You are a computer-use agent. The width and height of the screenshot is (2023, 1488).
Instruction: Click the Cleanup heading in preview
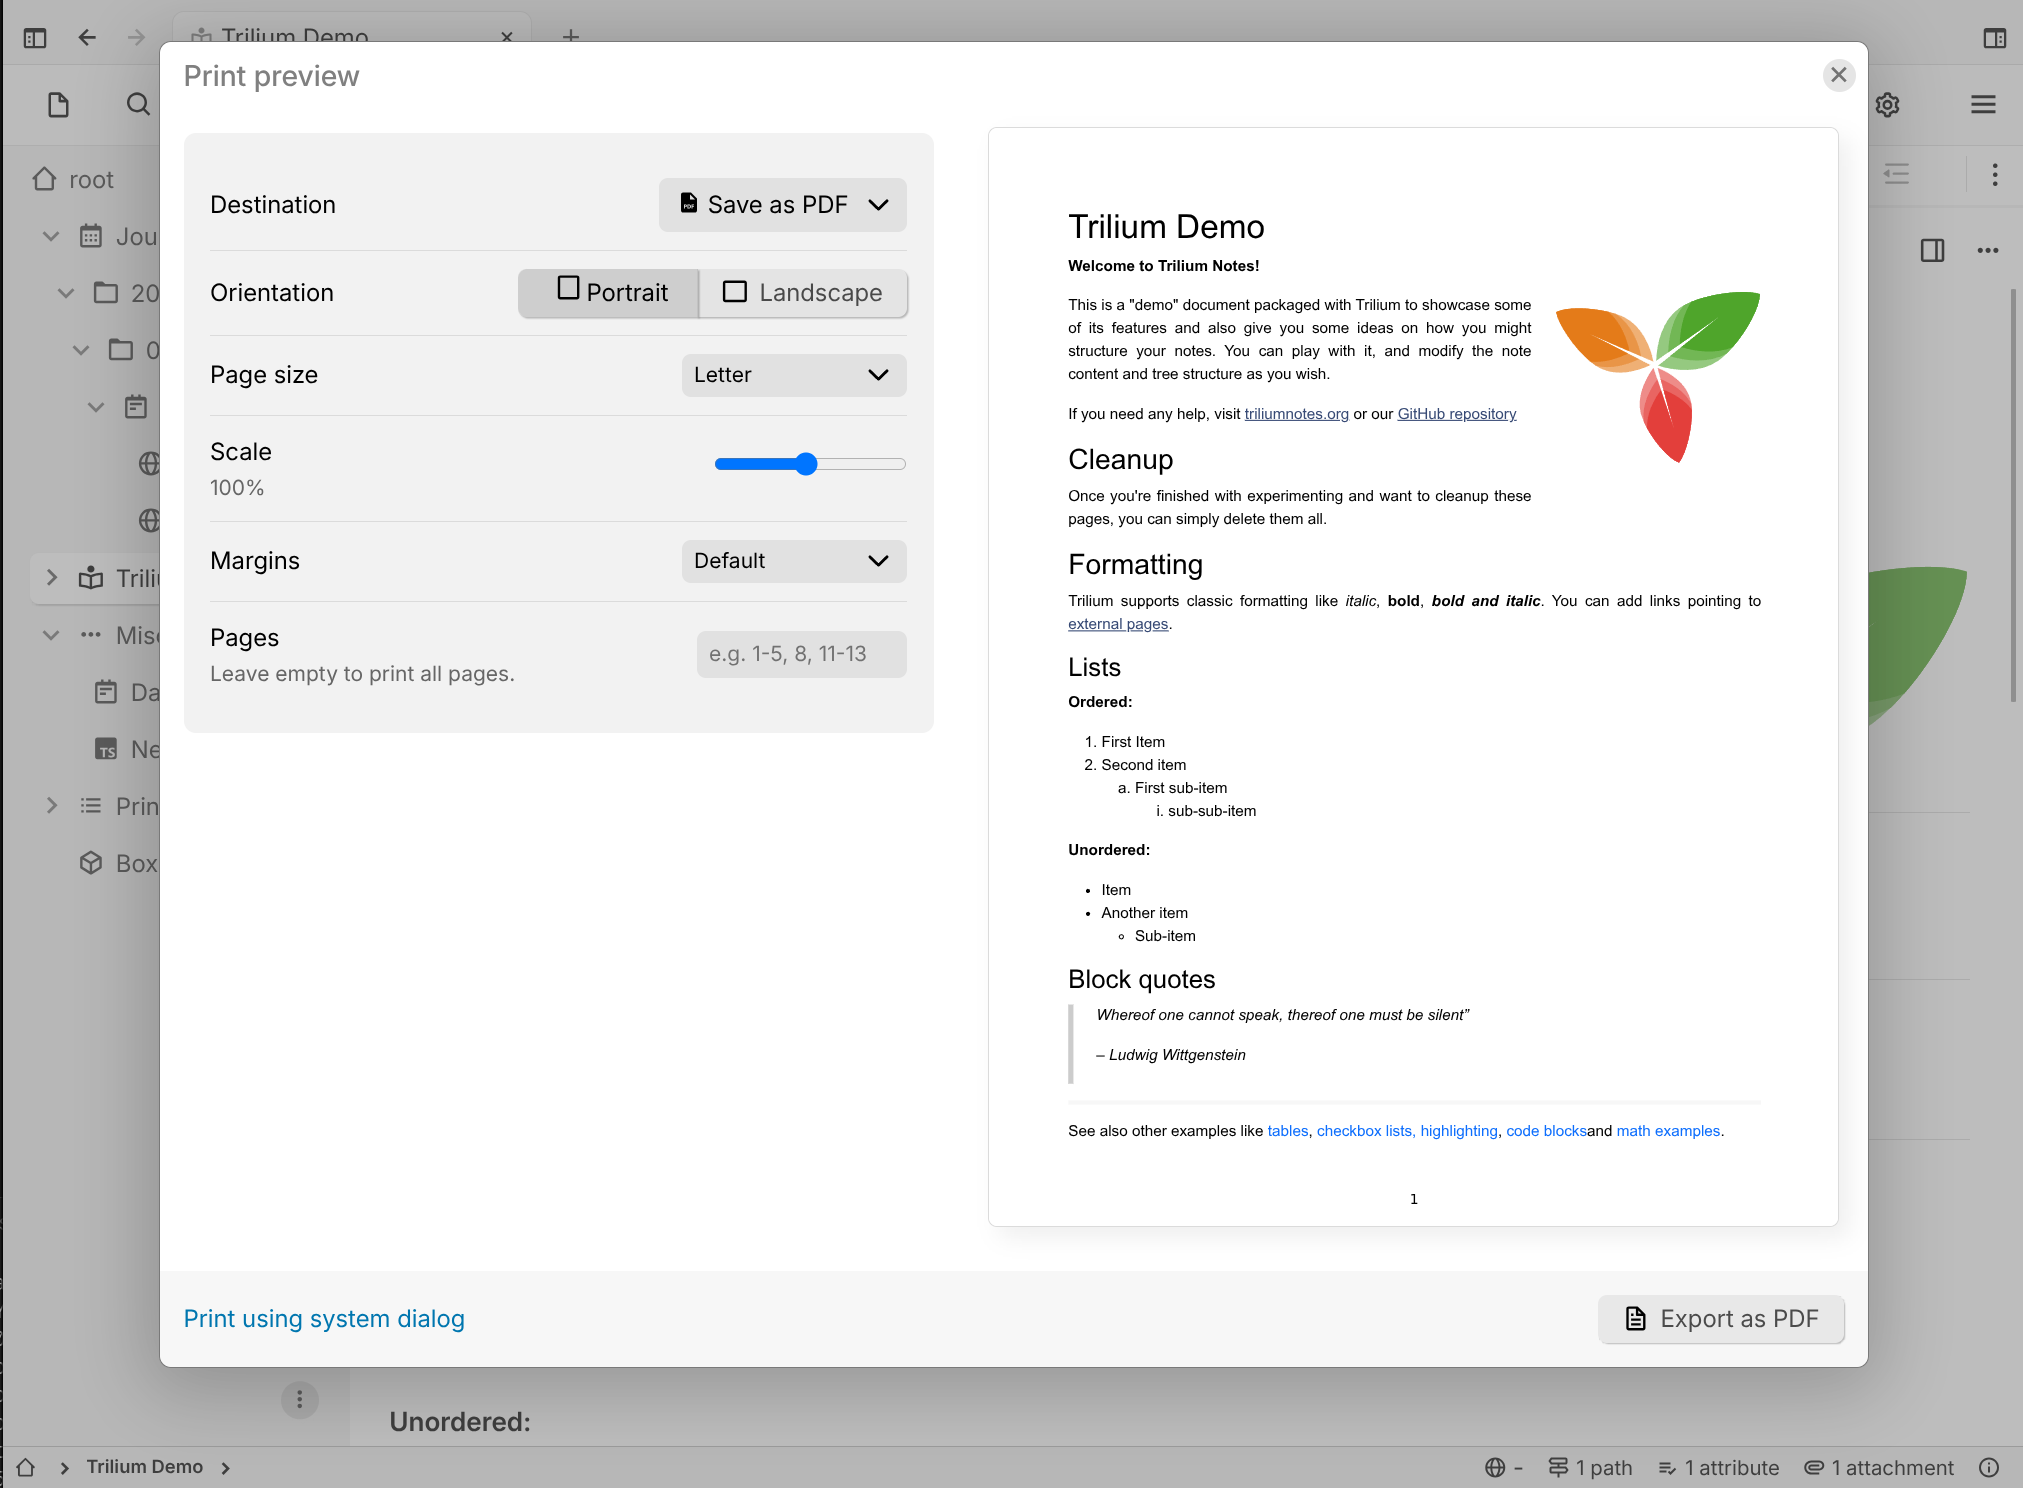click(x=1120, y=460)
